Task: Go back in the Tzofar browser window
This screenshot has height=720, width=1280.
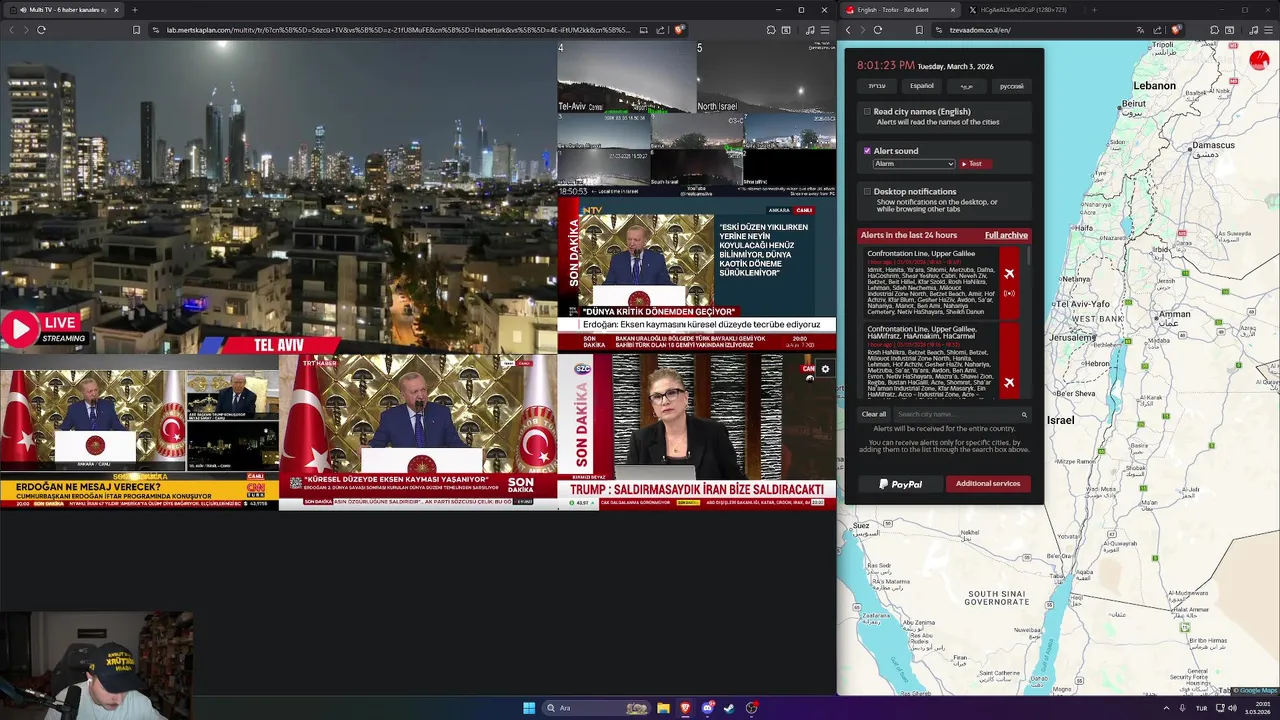Action: 848,30
